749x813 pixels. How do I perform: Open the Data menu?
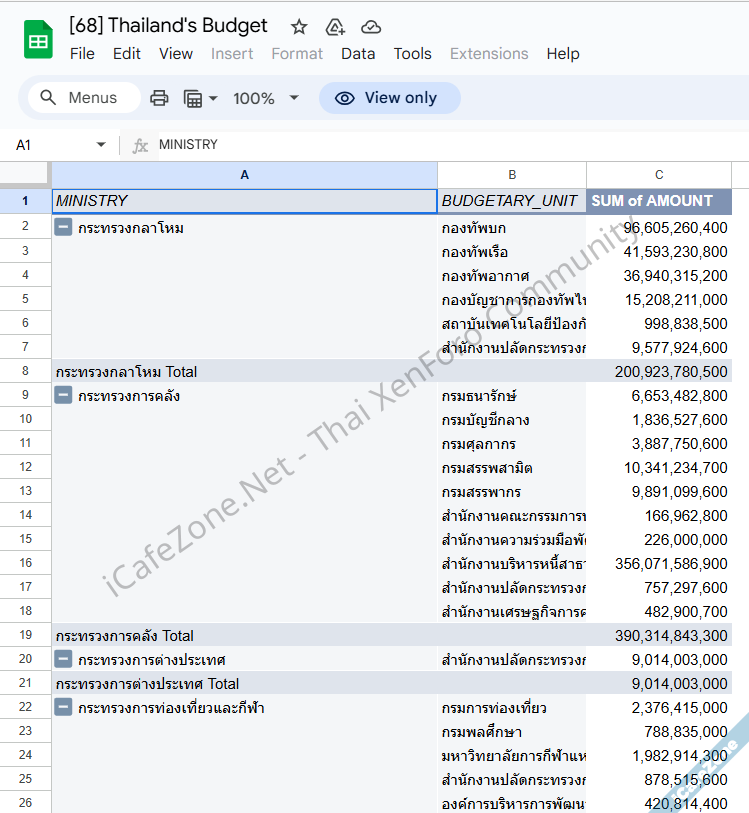(x=358, y=54)
